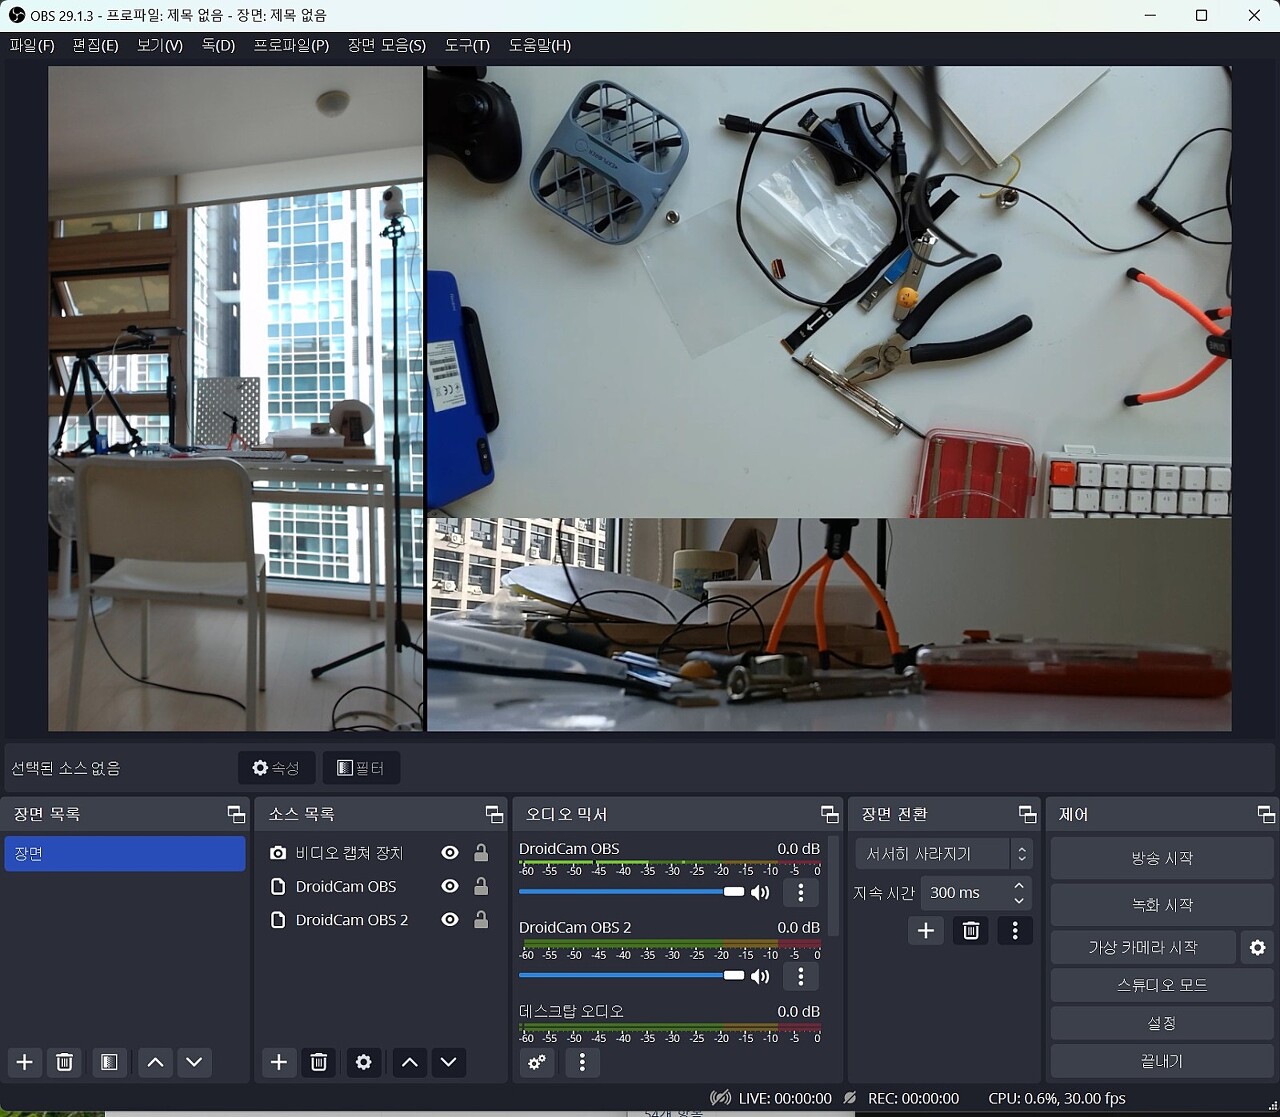Hide the 비디오 캡쳐 장치 source
The height and width of the screenshot is (1117, 1280).
(x=450, y=853)
